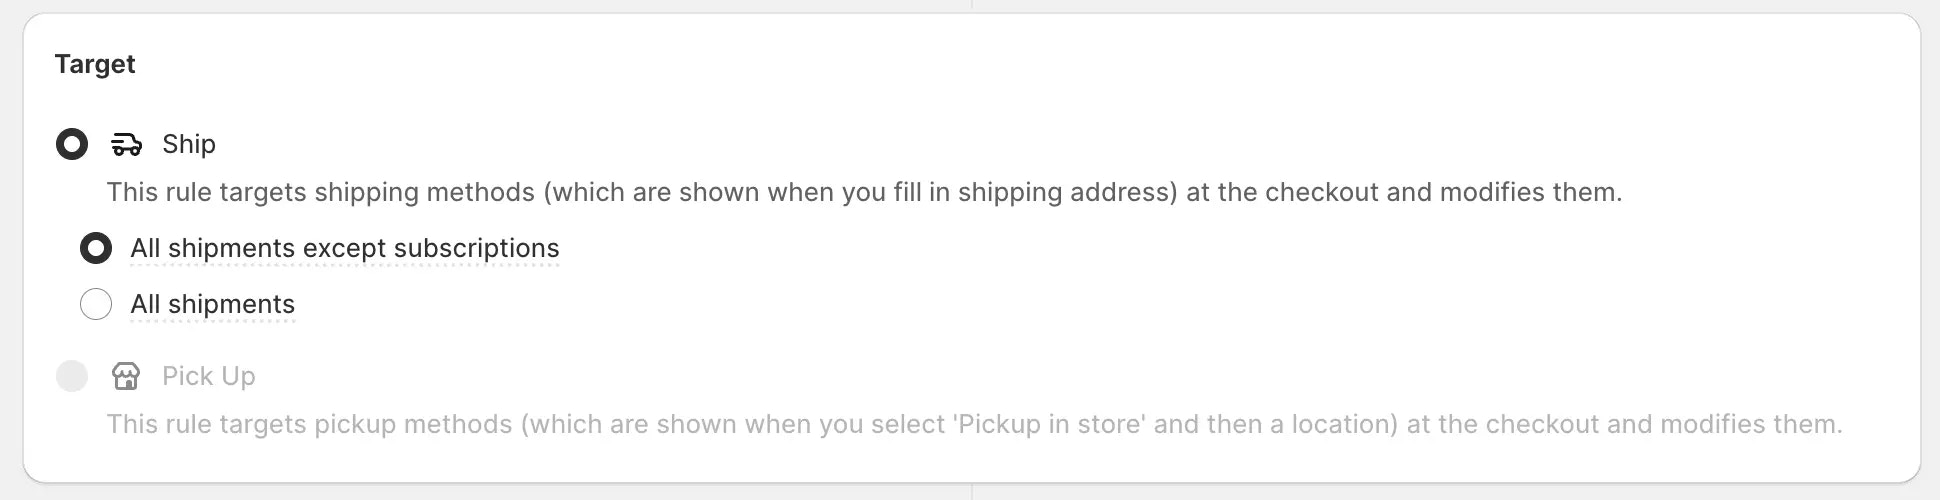The height and width of the screenshot is (500, 1940).
Task: Click the Pick Up option label
Action: [x=209, y=376]
